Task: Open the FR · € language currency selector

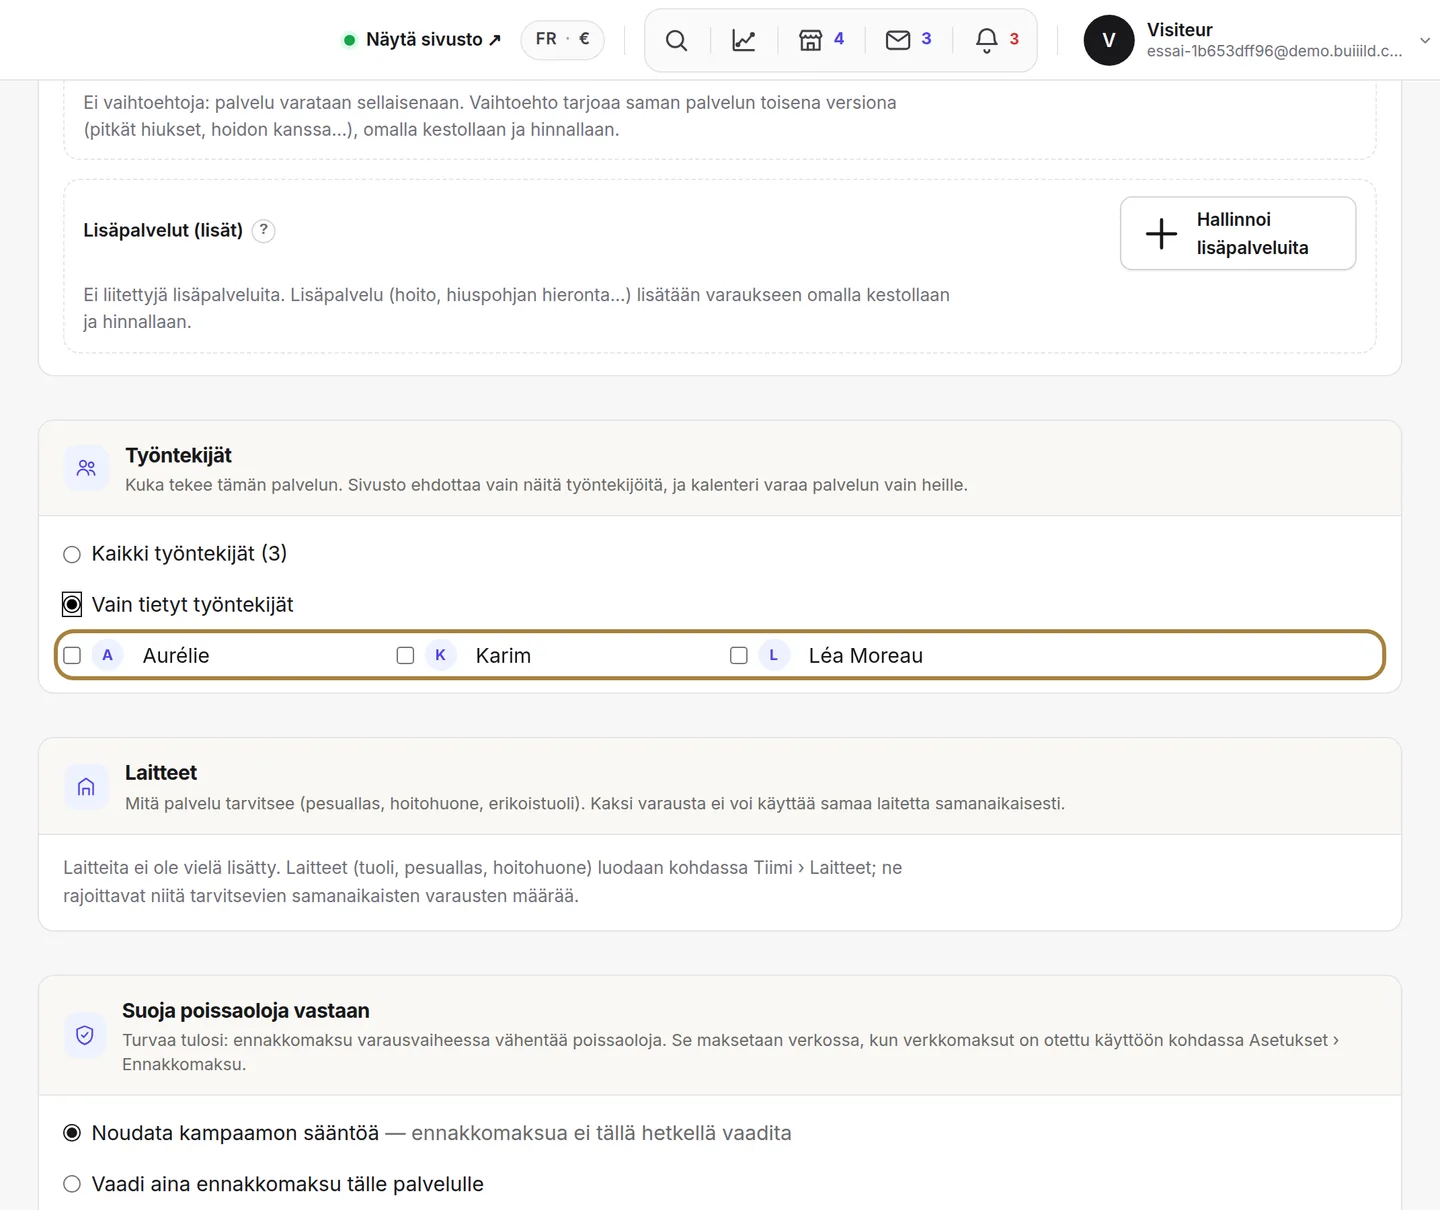Action: (562, 40)
